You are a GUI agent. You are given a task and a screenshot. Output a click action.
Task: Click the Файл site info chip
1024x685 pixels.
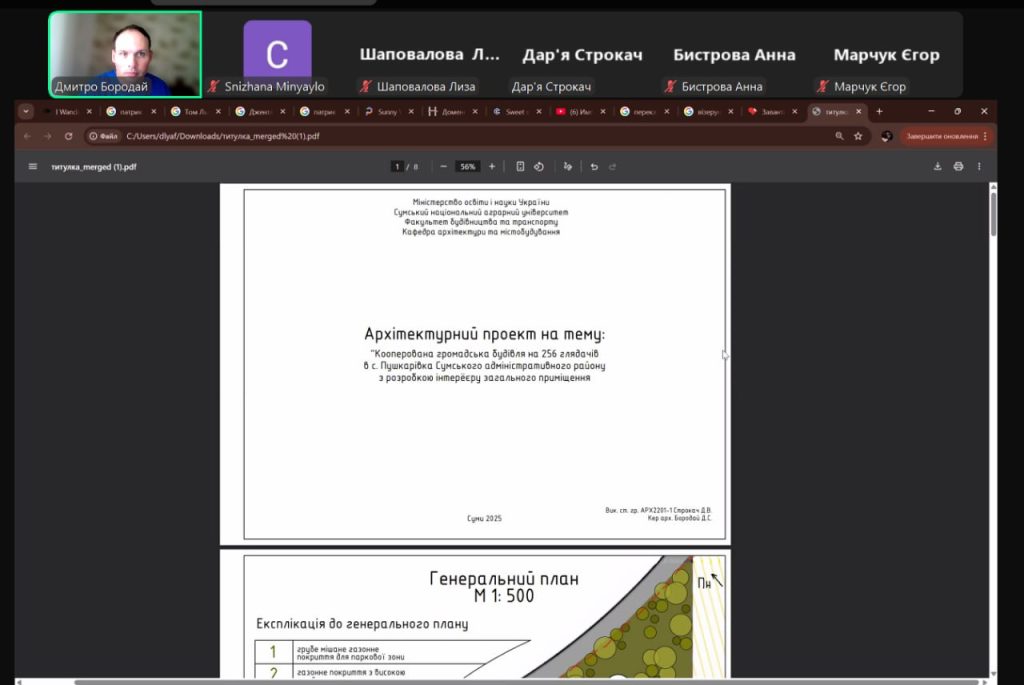104,136
